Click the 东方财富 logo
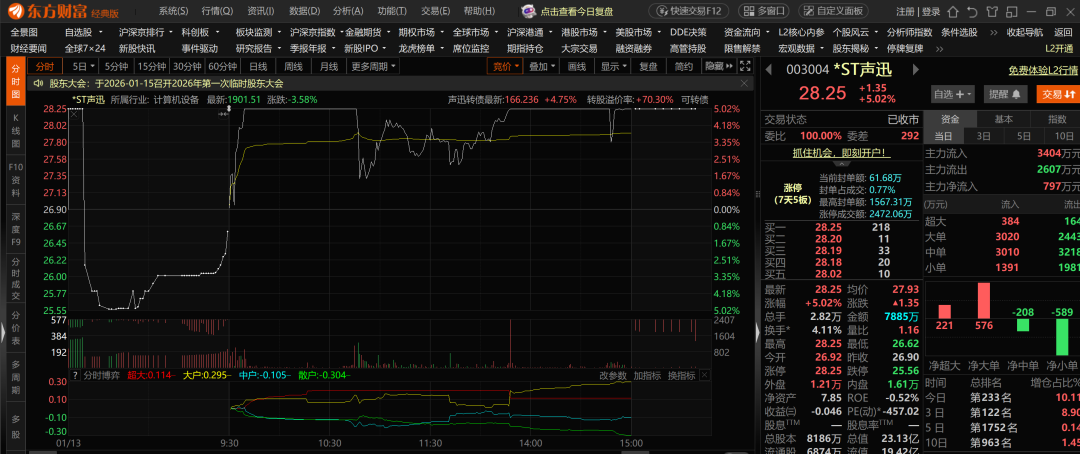Viewport: 1080px width, 454px height. point(62,11)
